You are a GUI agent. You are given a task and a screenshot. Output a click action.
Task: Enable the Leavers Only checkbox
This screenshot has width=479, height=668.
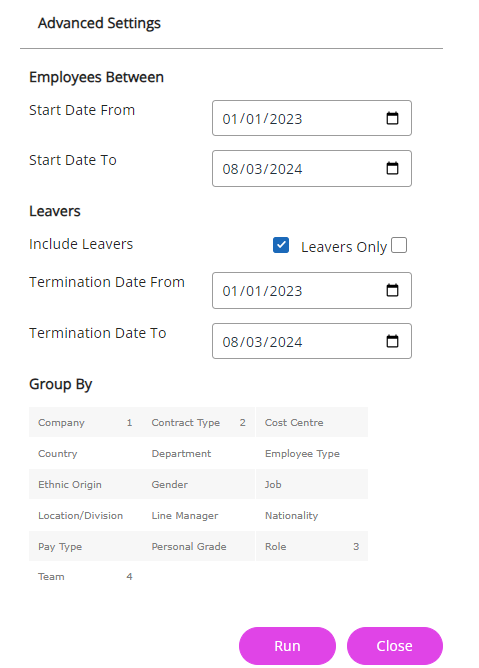coord(399,245)
